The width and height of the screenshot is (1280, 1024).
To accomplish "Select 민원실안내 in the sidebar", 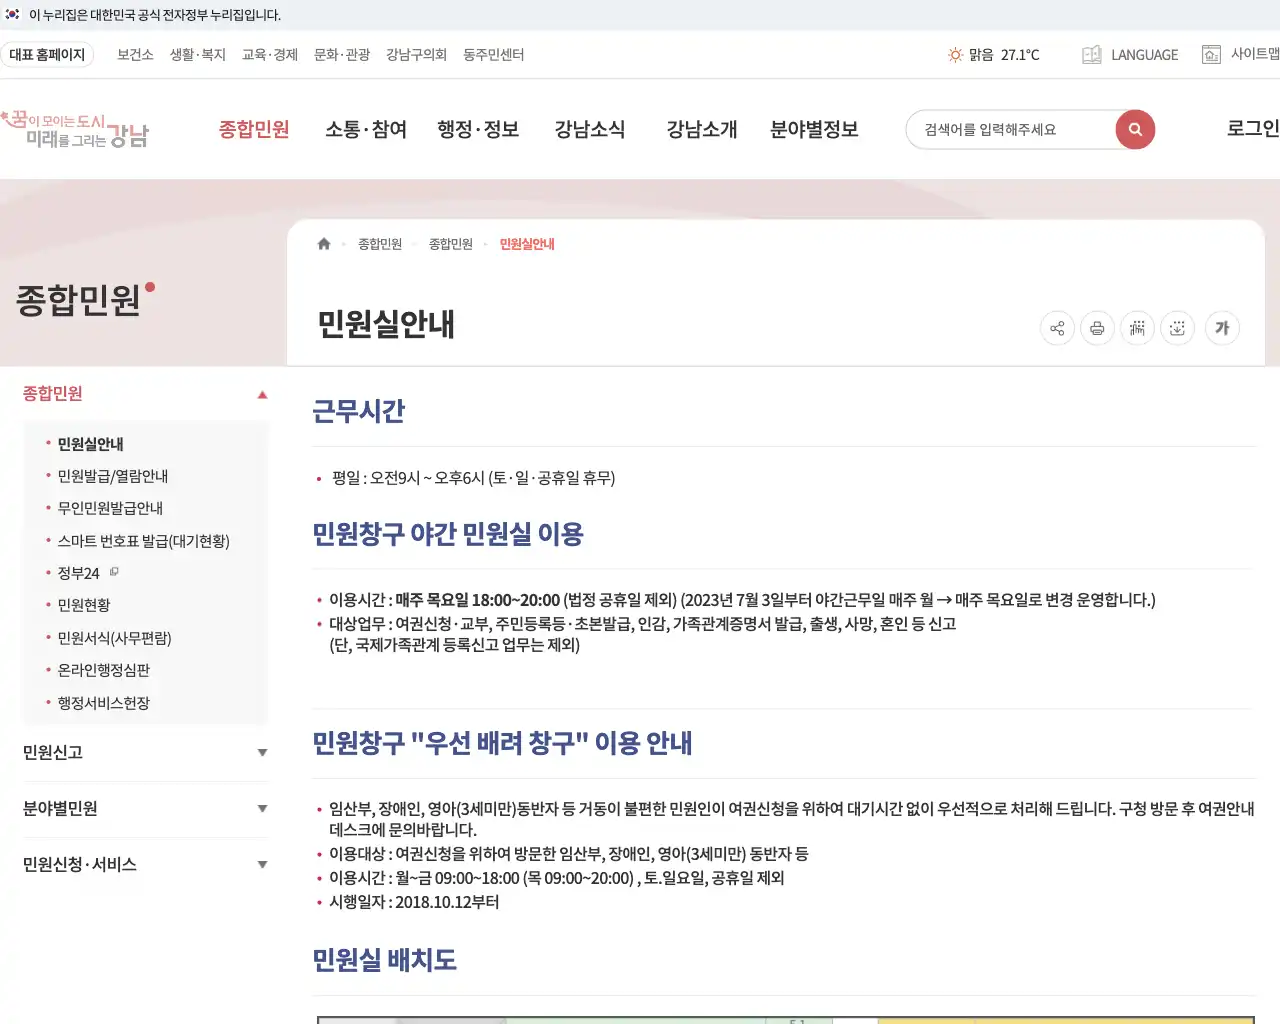I will coord(91,444).
